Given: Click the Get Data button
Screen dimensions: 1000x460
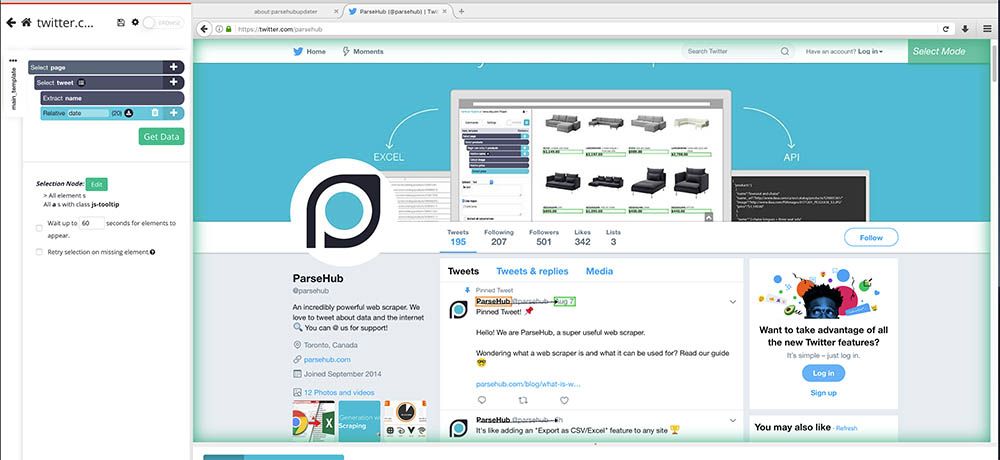Looking at the screenshot, I should tap(161, 137).
